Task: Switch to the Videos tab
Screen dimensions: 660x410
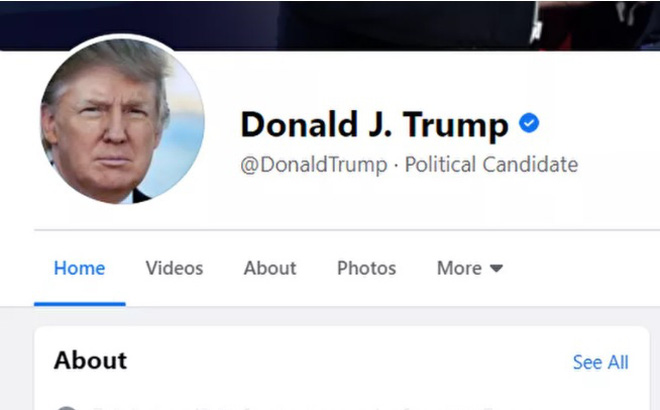Action: (x=174, y=268)
